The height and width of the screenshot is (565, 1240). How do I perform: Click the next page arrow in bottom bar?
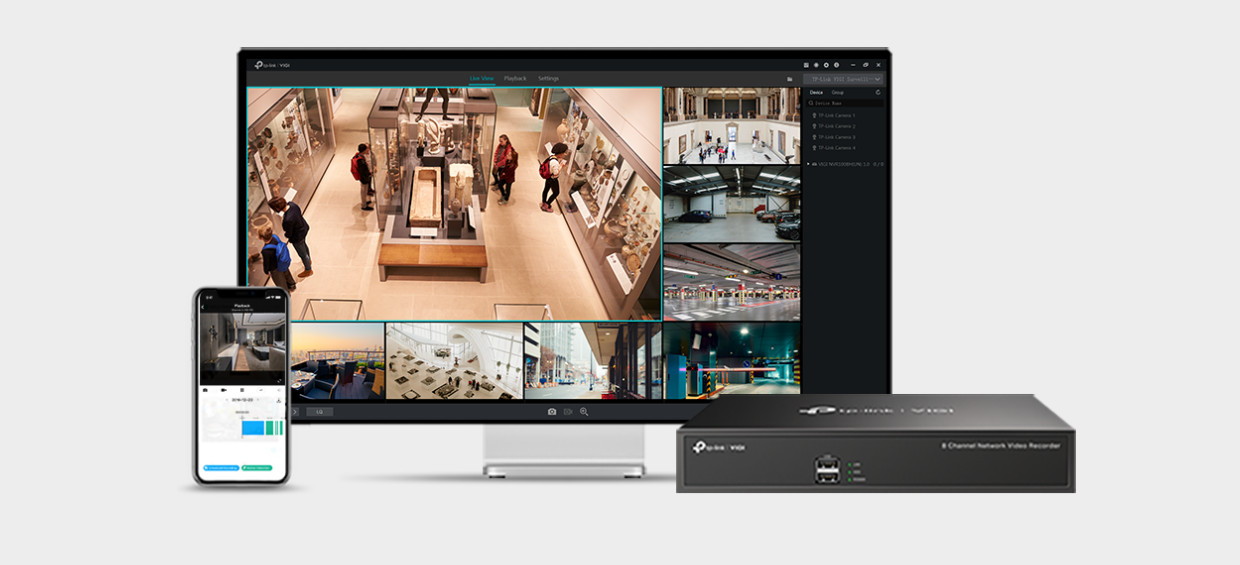294,411
